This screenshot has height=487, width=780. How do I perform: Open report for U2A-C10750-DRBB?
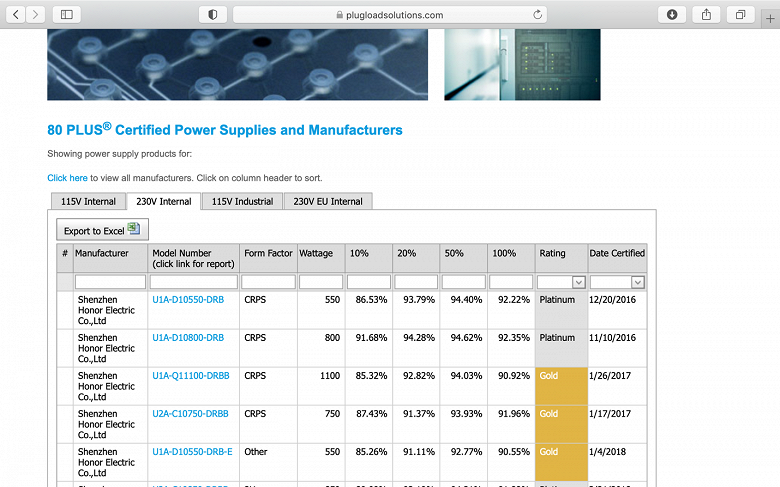190,413
